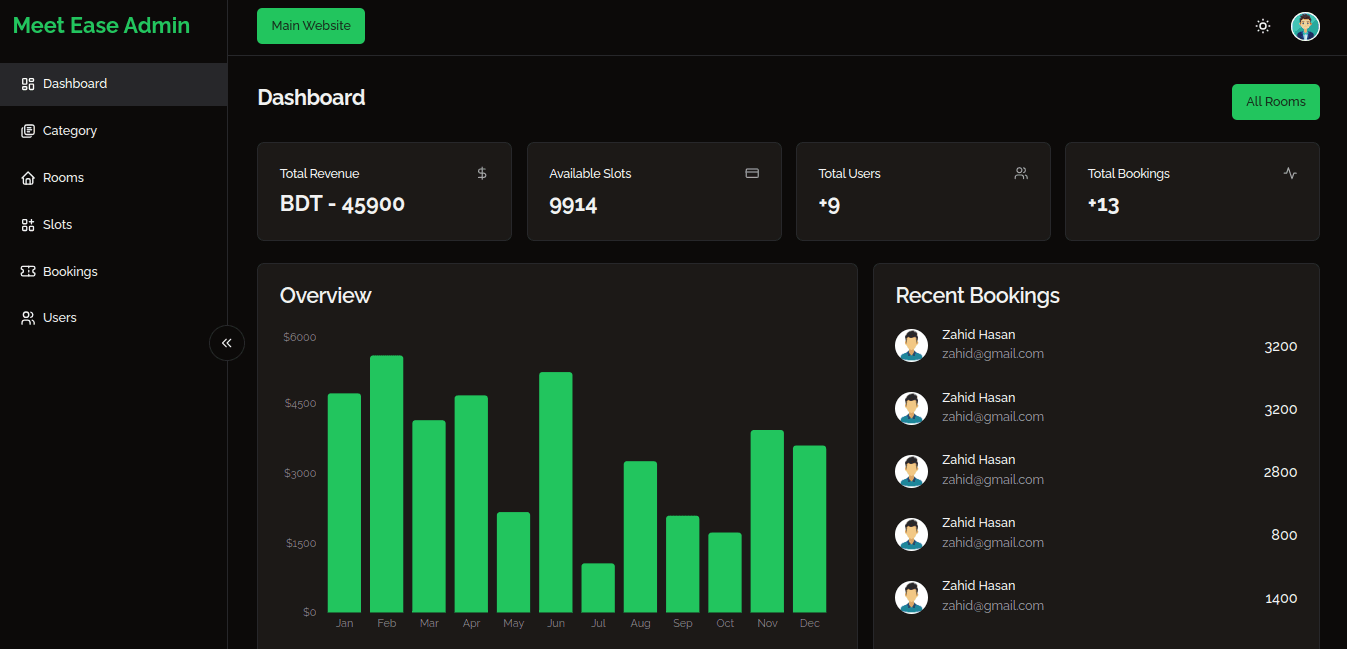Toggle the light/dark theme sun icon
This screenshot has width=1347, height=649.
click(1263, 26)
